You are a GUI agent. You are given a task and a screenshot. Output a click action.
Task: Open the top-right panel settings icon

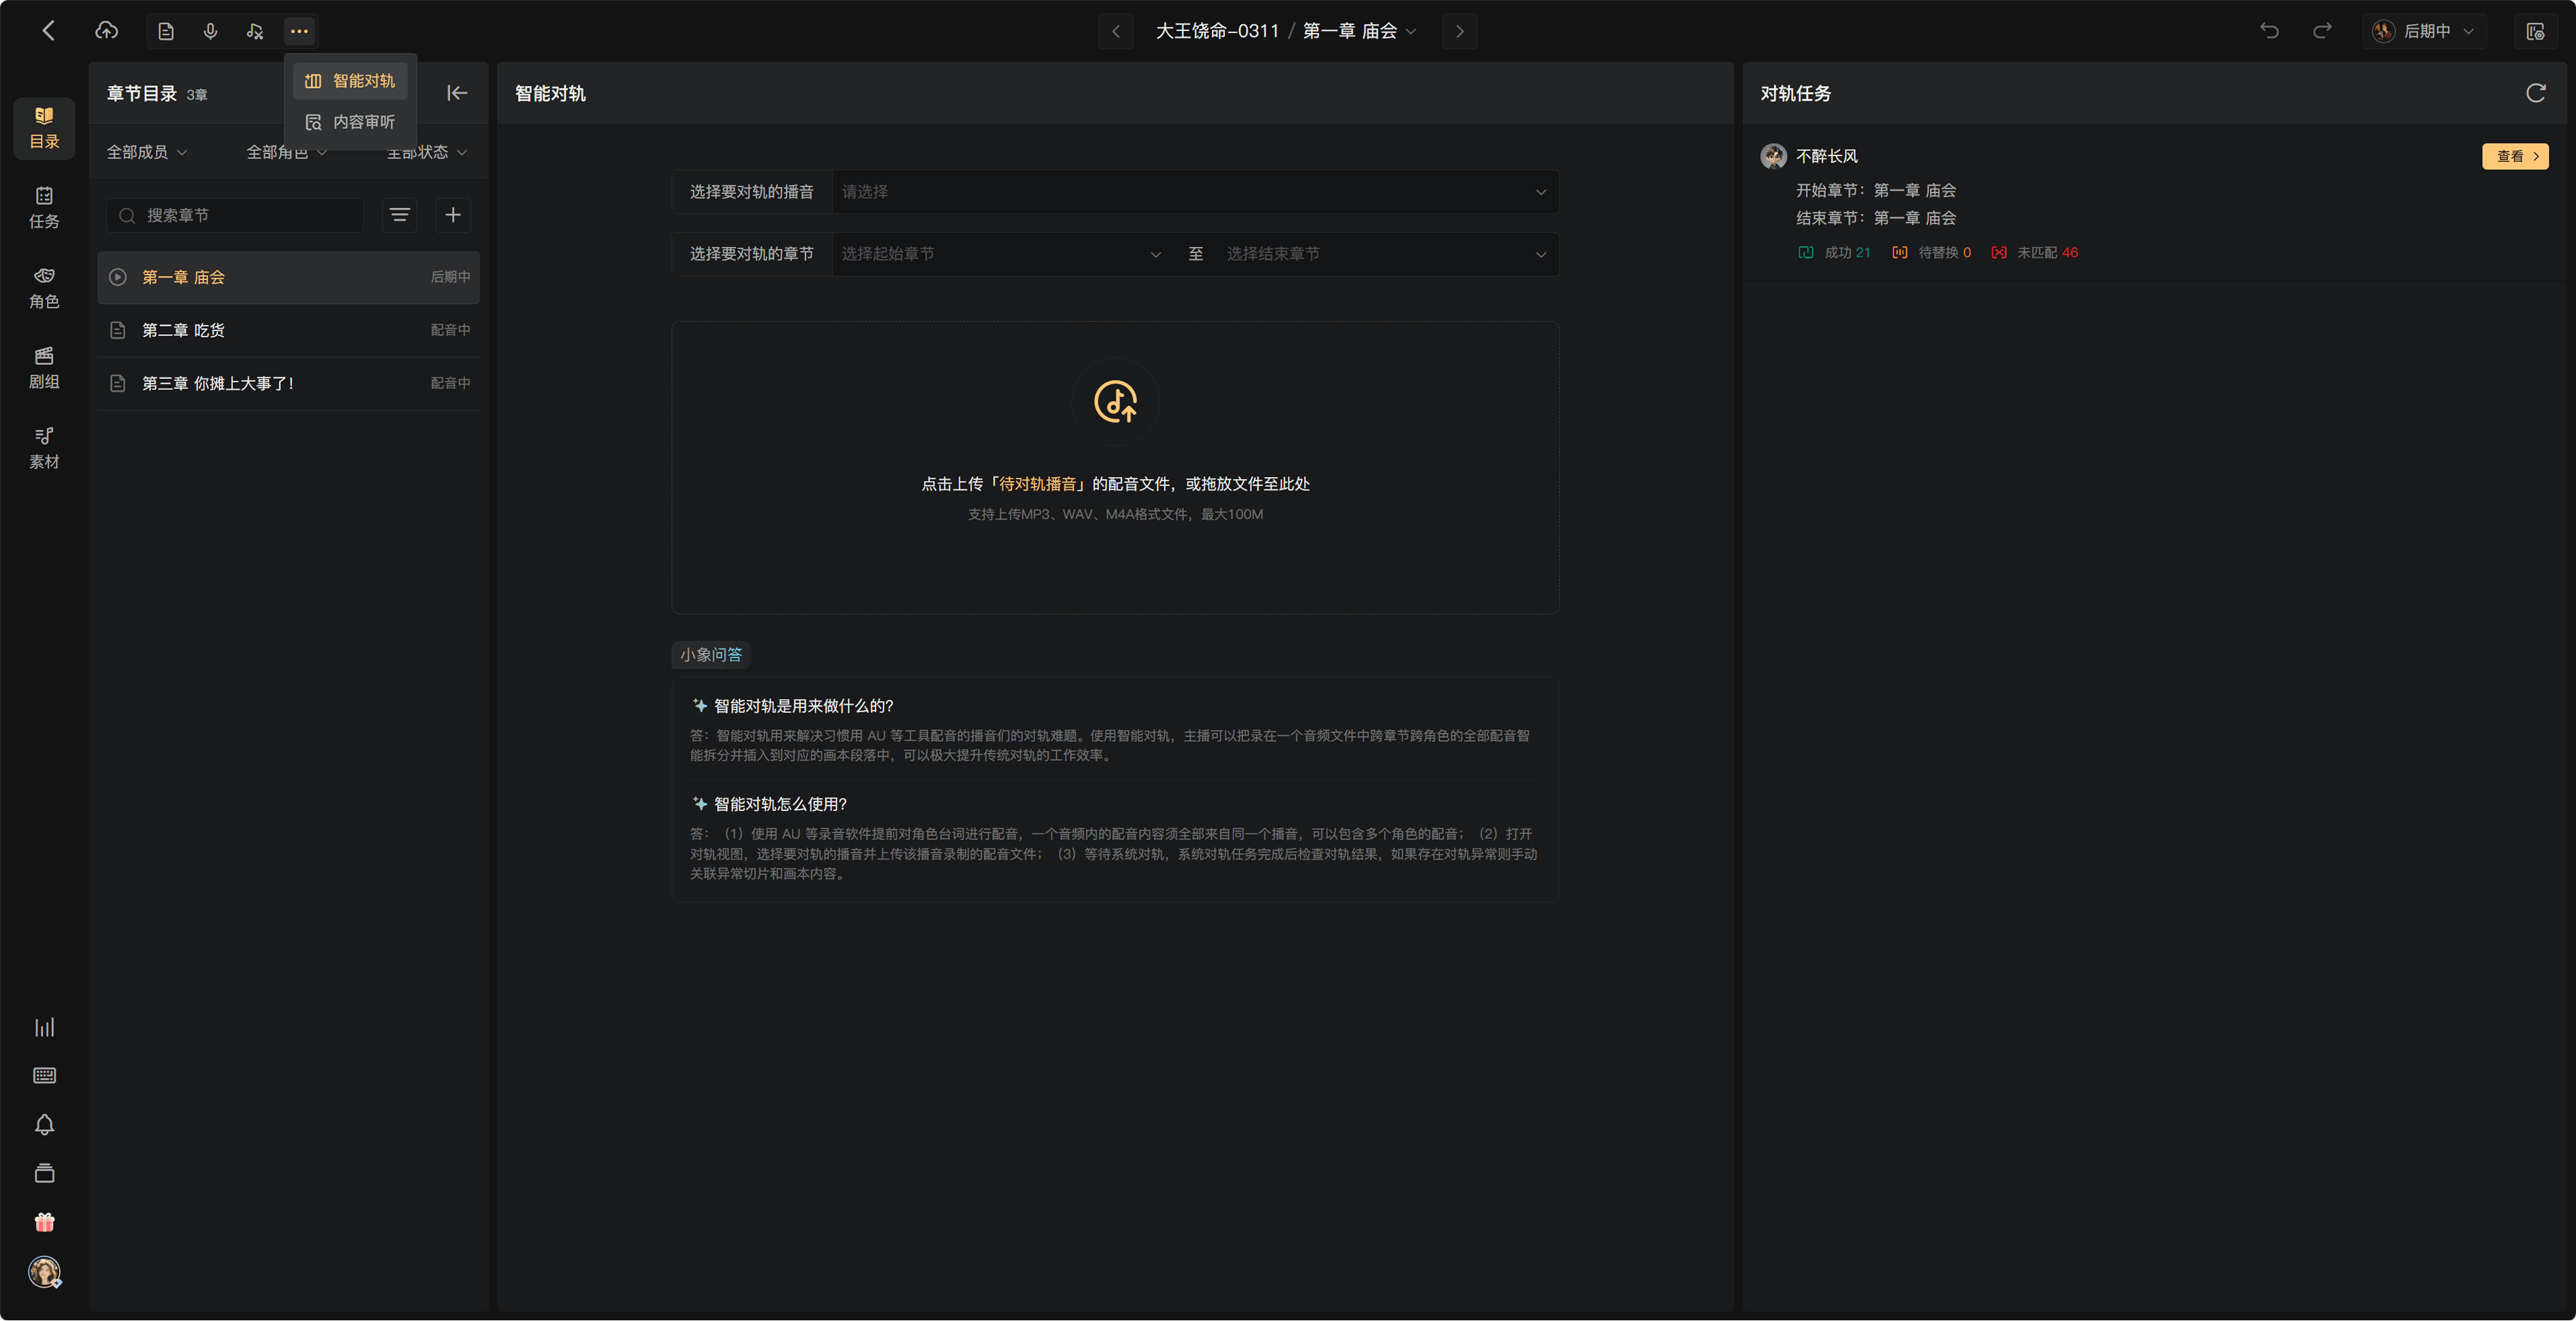tap(2535, 31)
